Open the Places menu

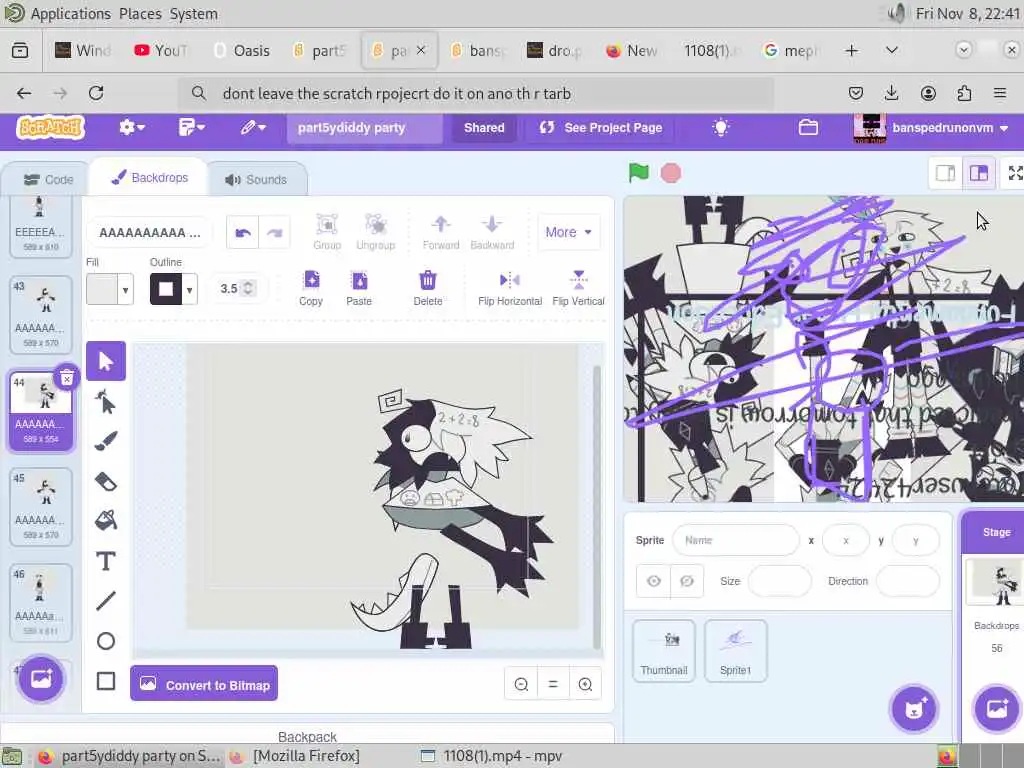[140, 14]
